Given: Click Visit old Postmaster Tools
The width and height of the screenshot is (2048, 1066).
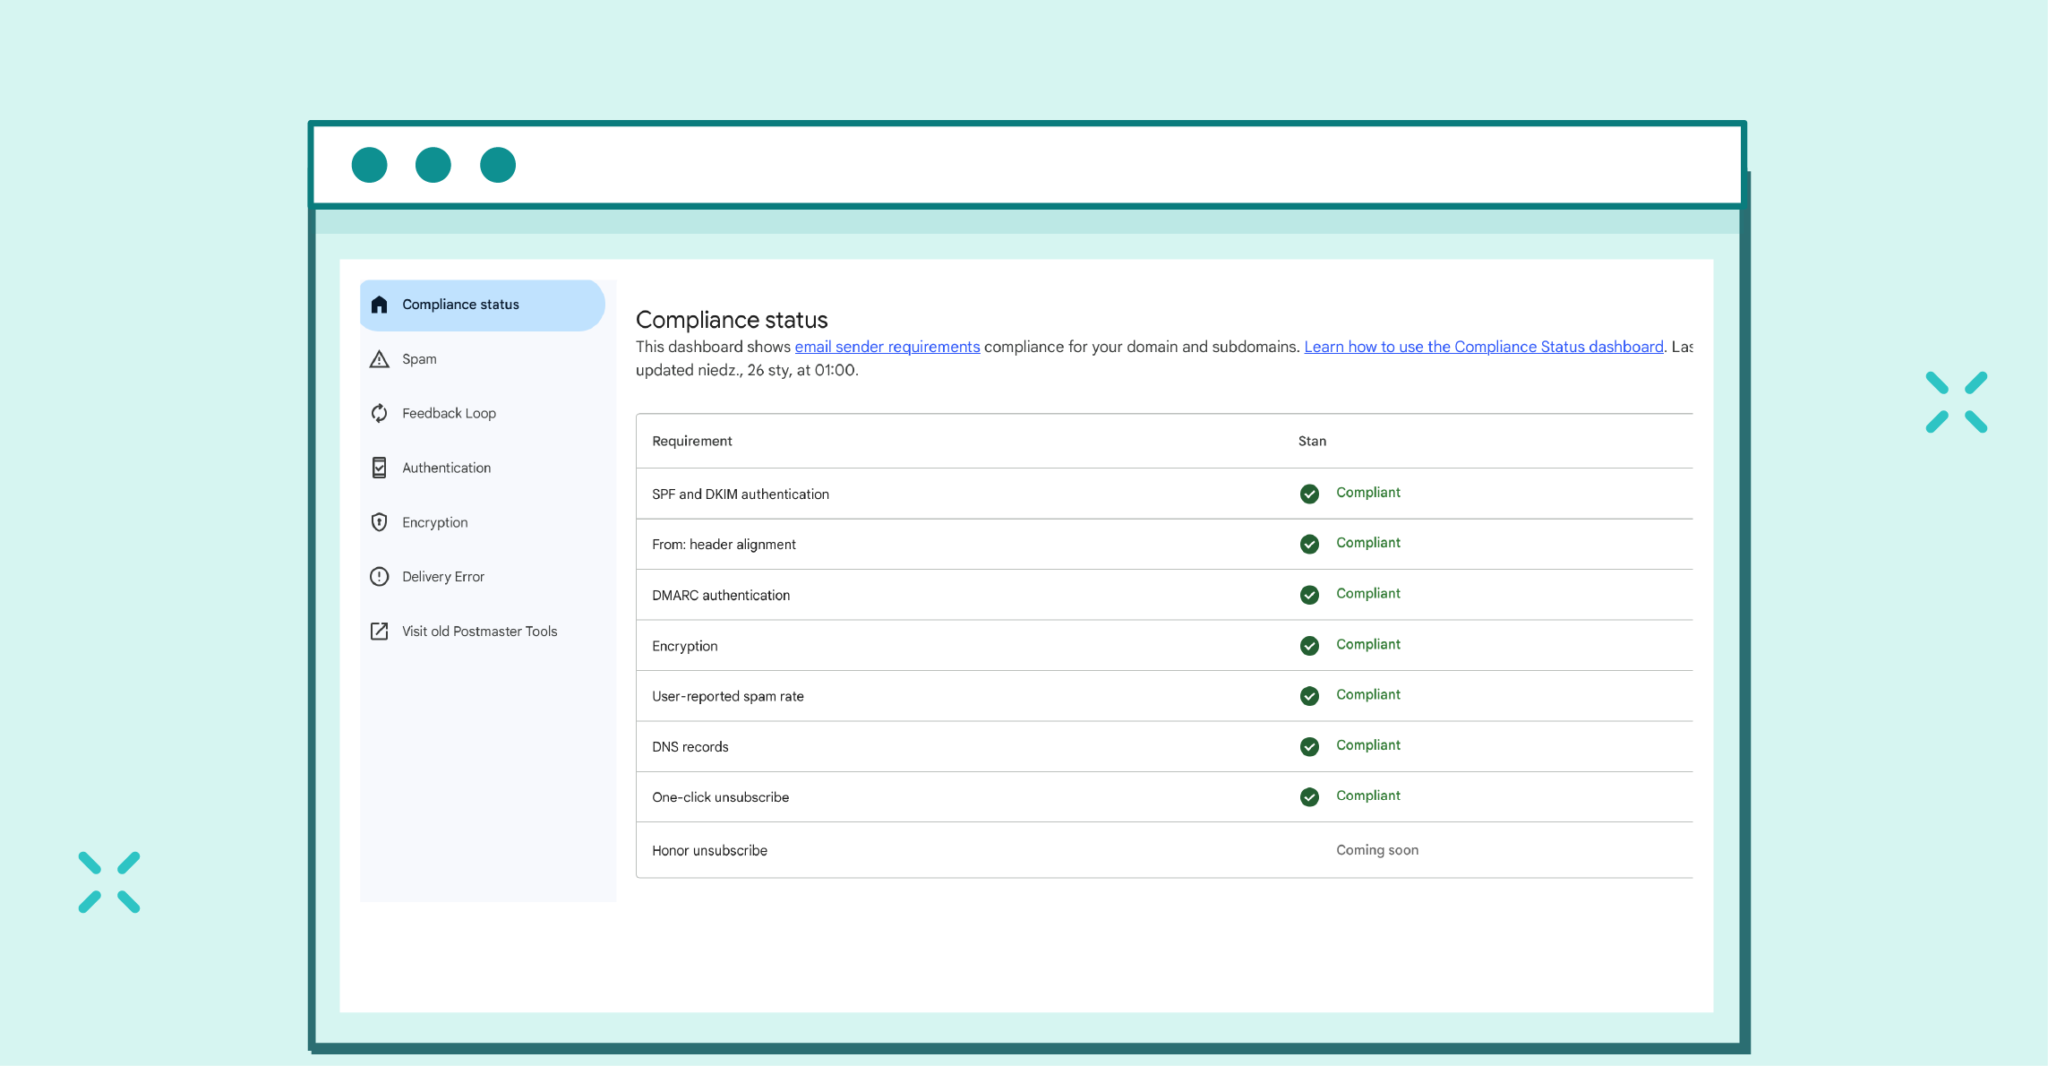Looking at the screenshot, I should [x=479, y=630].
